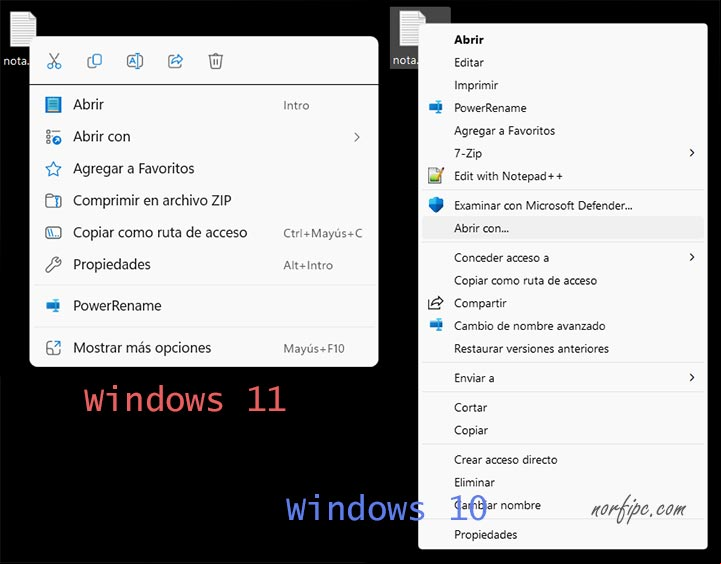Click Mostrar más opciones
Image resolution: width=721 pixels, height=564 pixels.
tap(204, 348)
